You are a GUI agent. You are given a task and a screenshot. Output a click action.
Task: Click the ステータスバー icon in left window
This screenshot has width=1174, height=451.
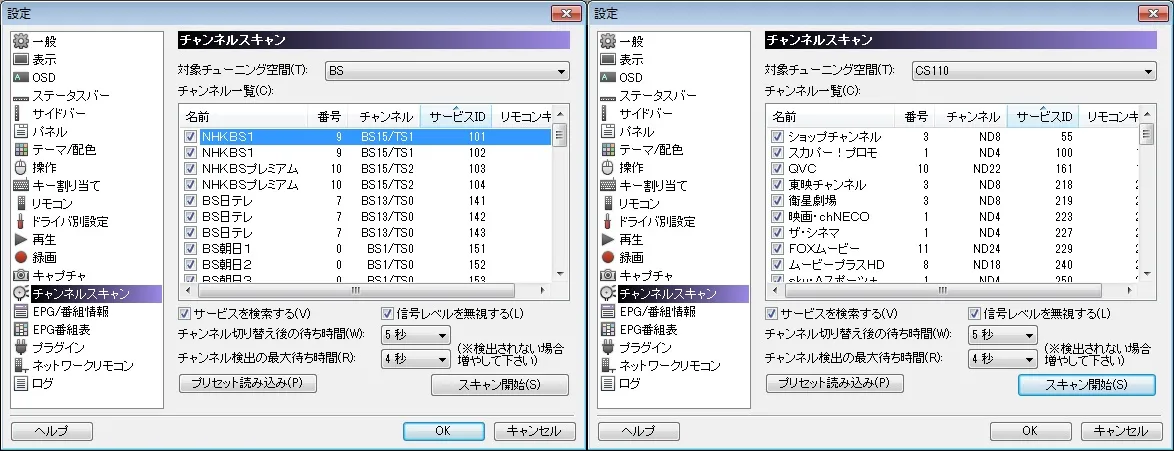21,96
